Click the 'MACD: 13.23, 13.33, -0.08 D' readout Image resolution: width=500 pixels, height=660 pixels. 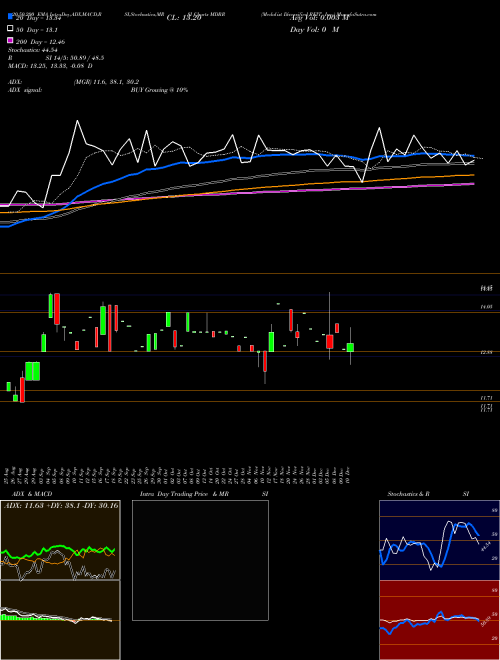coord(50,66)
